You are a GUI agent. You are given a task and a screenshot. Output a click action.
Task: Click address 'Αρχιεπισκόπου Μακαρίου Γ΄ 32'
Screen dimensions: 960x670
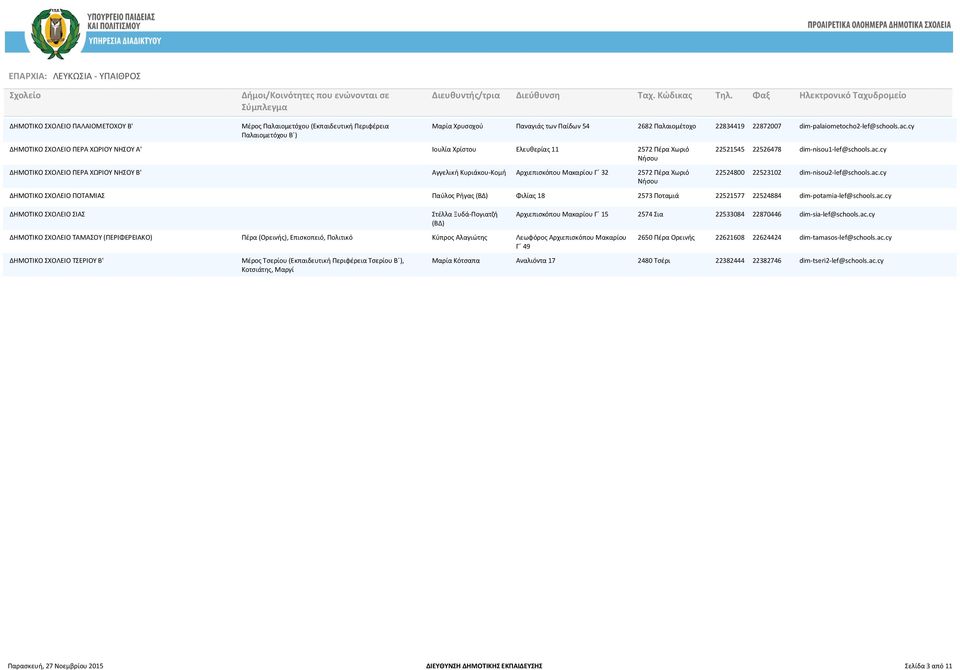[562, 173]
